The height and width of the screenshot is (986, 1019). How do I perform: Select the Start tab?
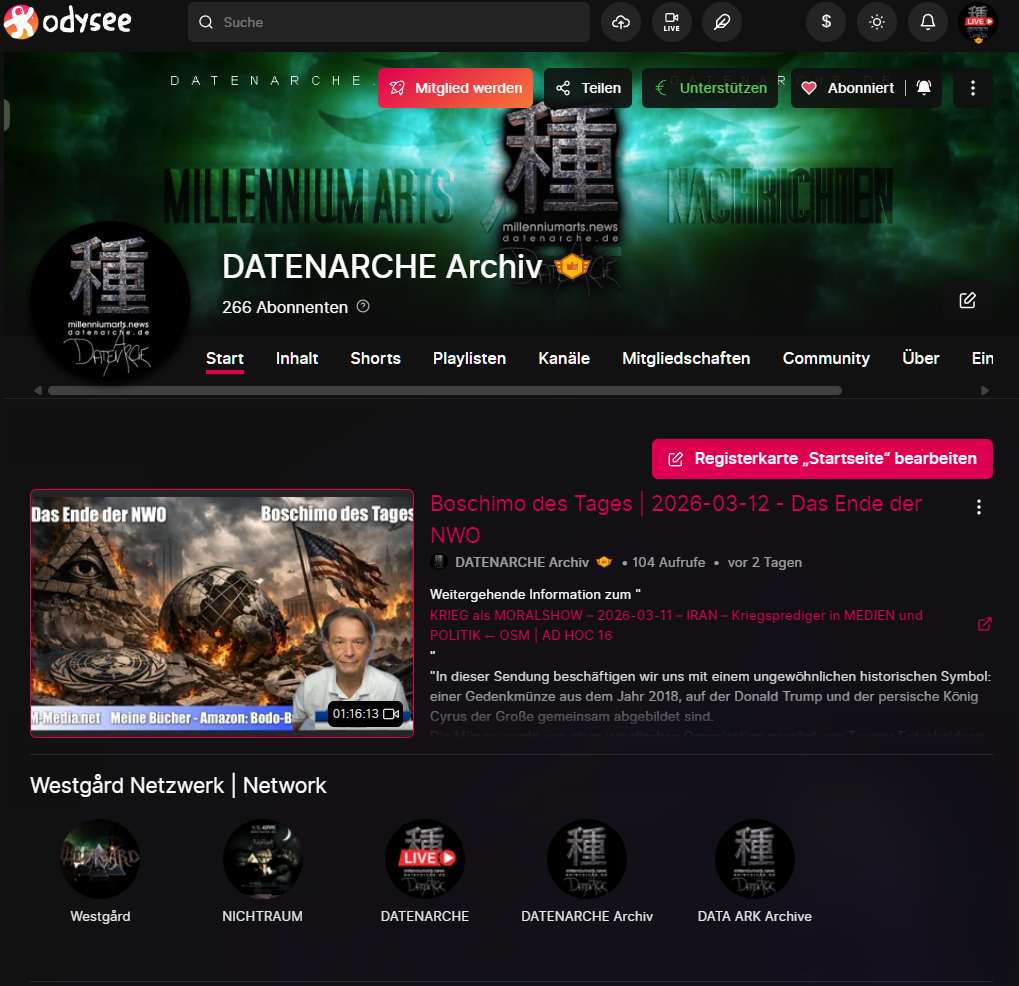(x=225, y=358)
